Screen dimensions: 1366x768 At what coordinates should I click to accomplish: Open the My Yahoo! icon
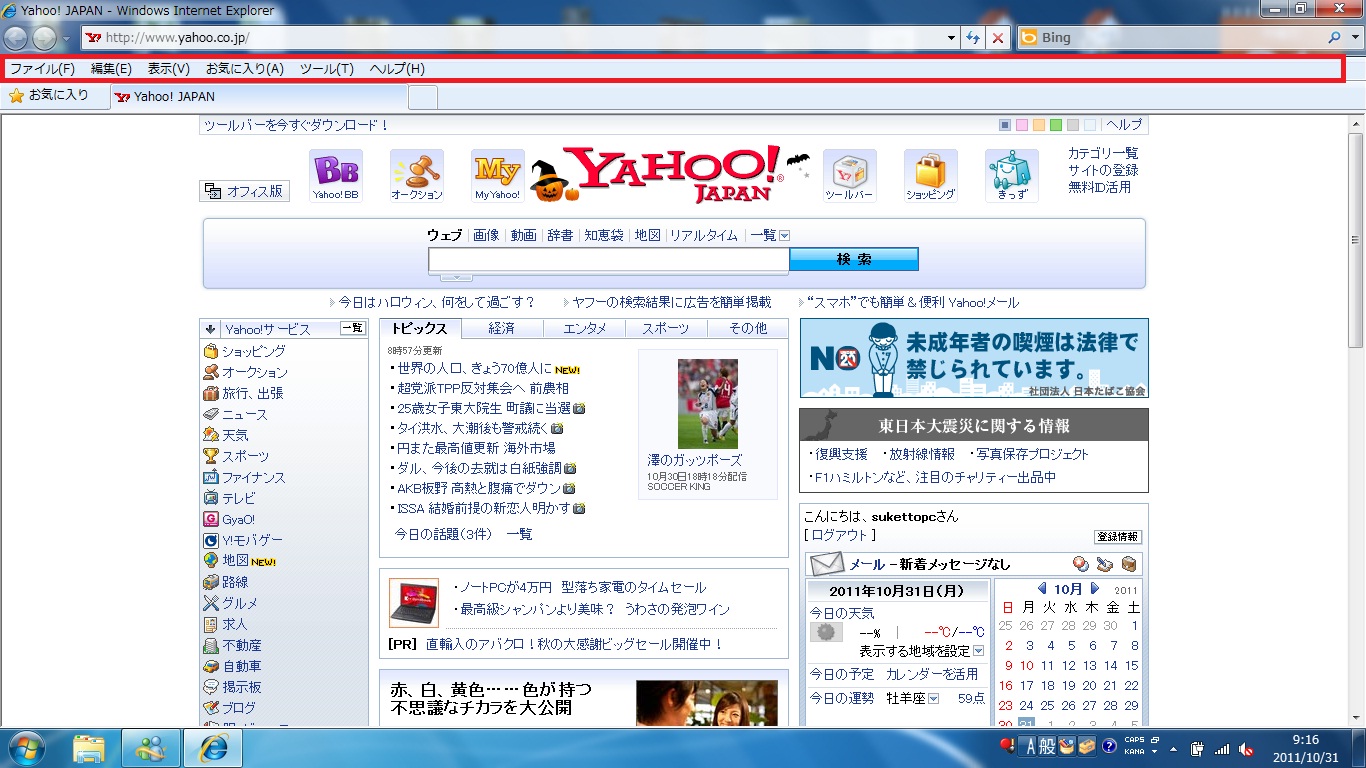tap(497, 176)
